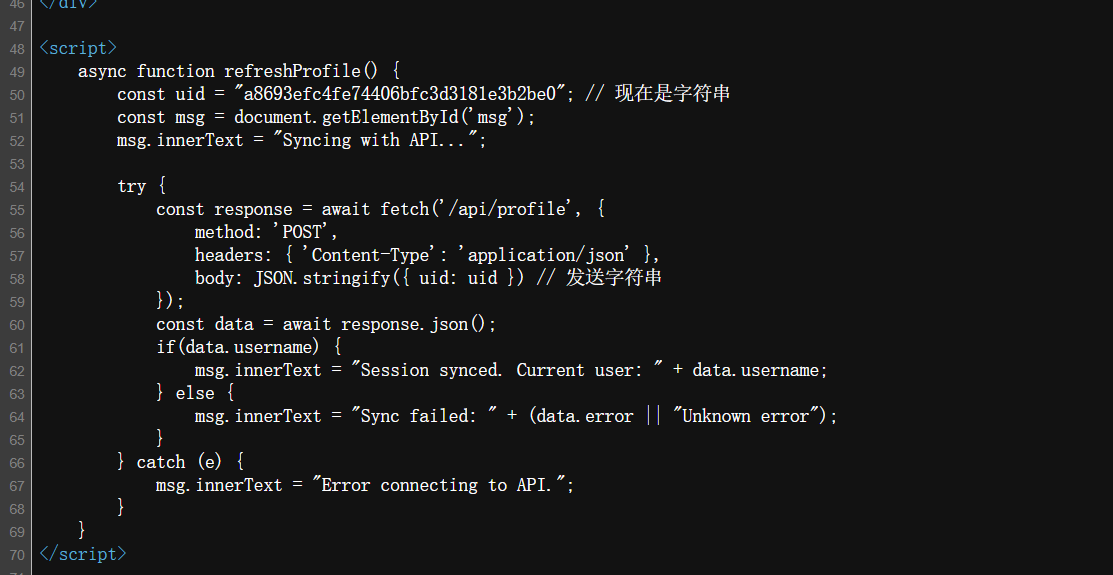Click line number 54 in the gutter
The height and width of the screenshot is (575, 1113).
coord(15,187)
